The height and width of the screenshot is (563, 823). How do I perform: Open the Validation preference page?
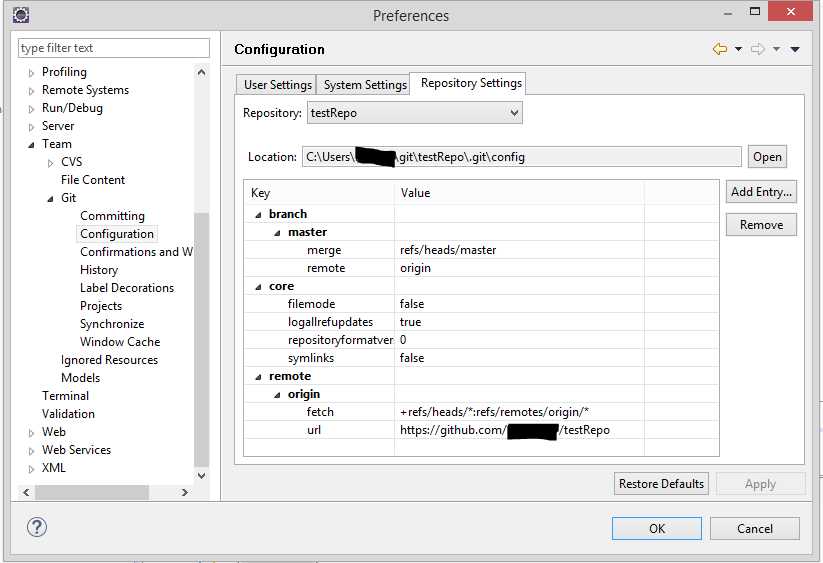coord(68,414)
